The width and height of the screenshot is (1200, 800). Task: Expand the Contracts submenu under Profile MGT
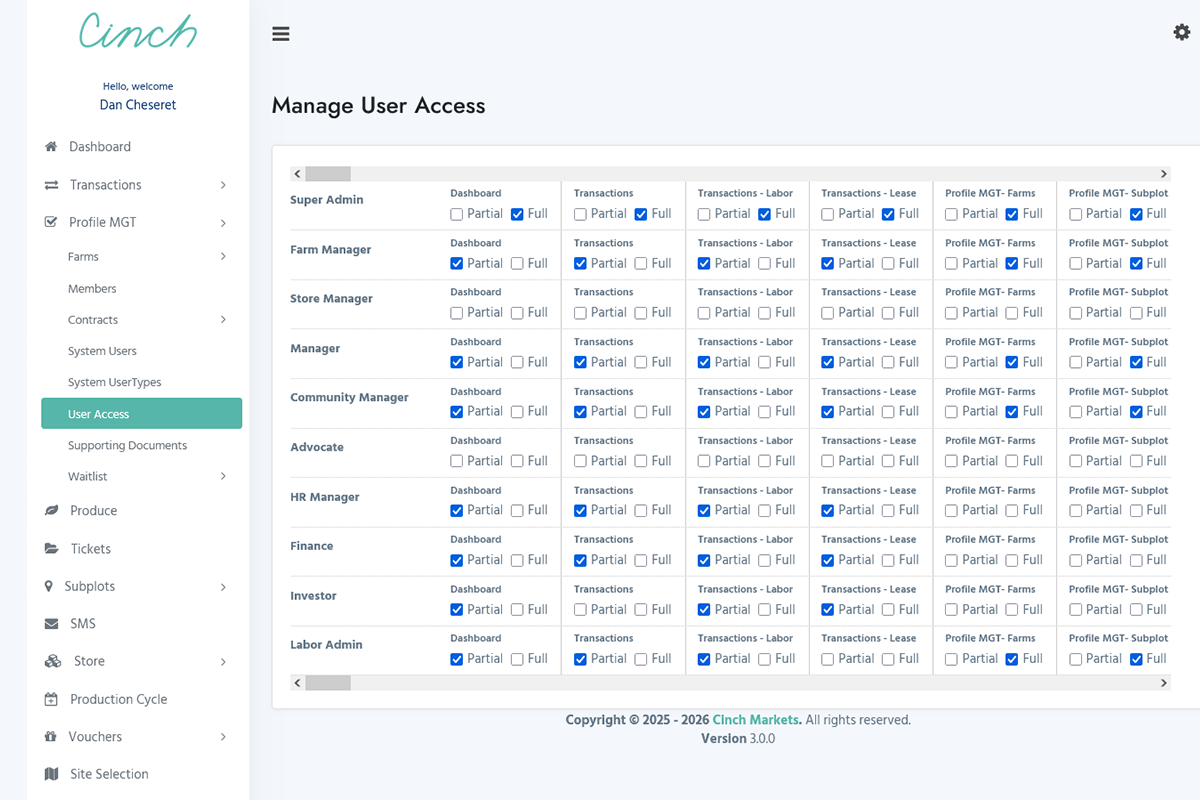[92, 319]
